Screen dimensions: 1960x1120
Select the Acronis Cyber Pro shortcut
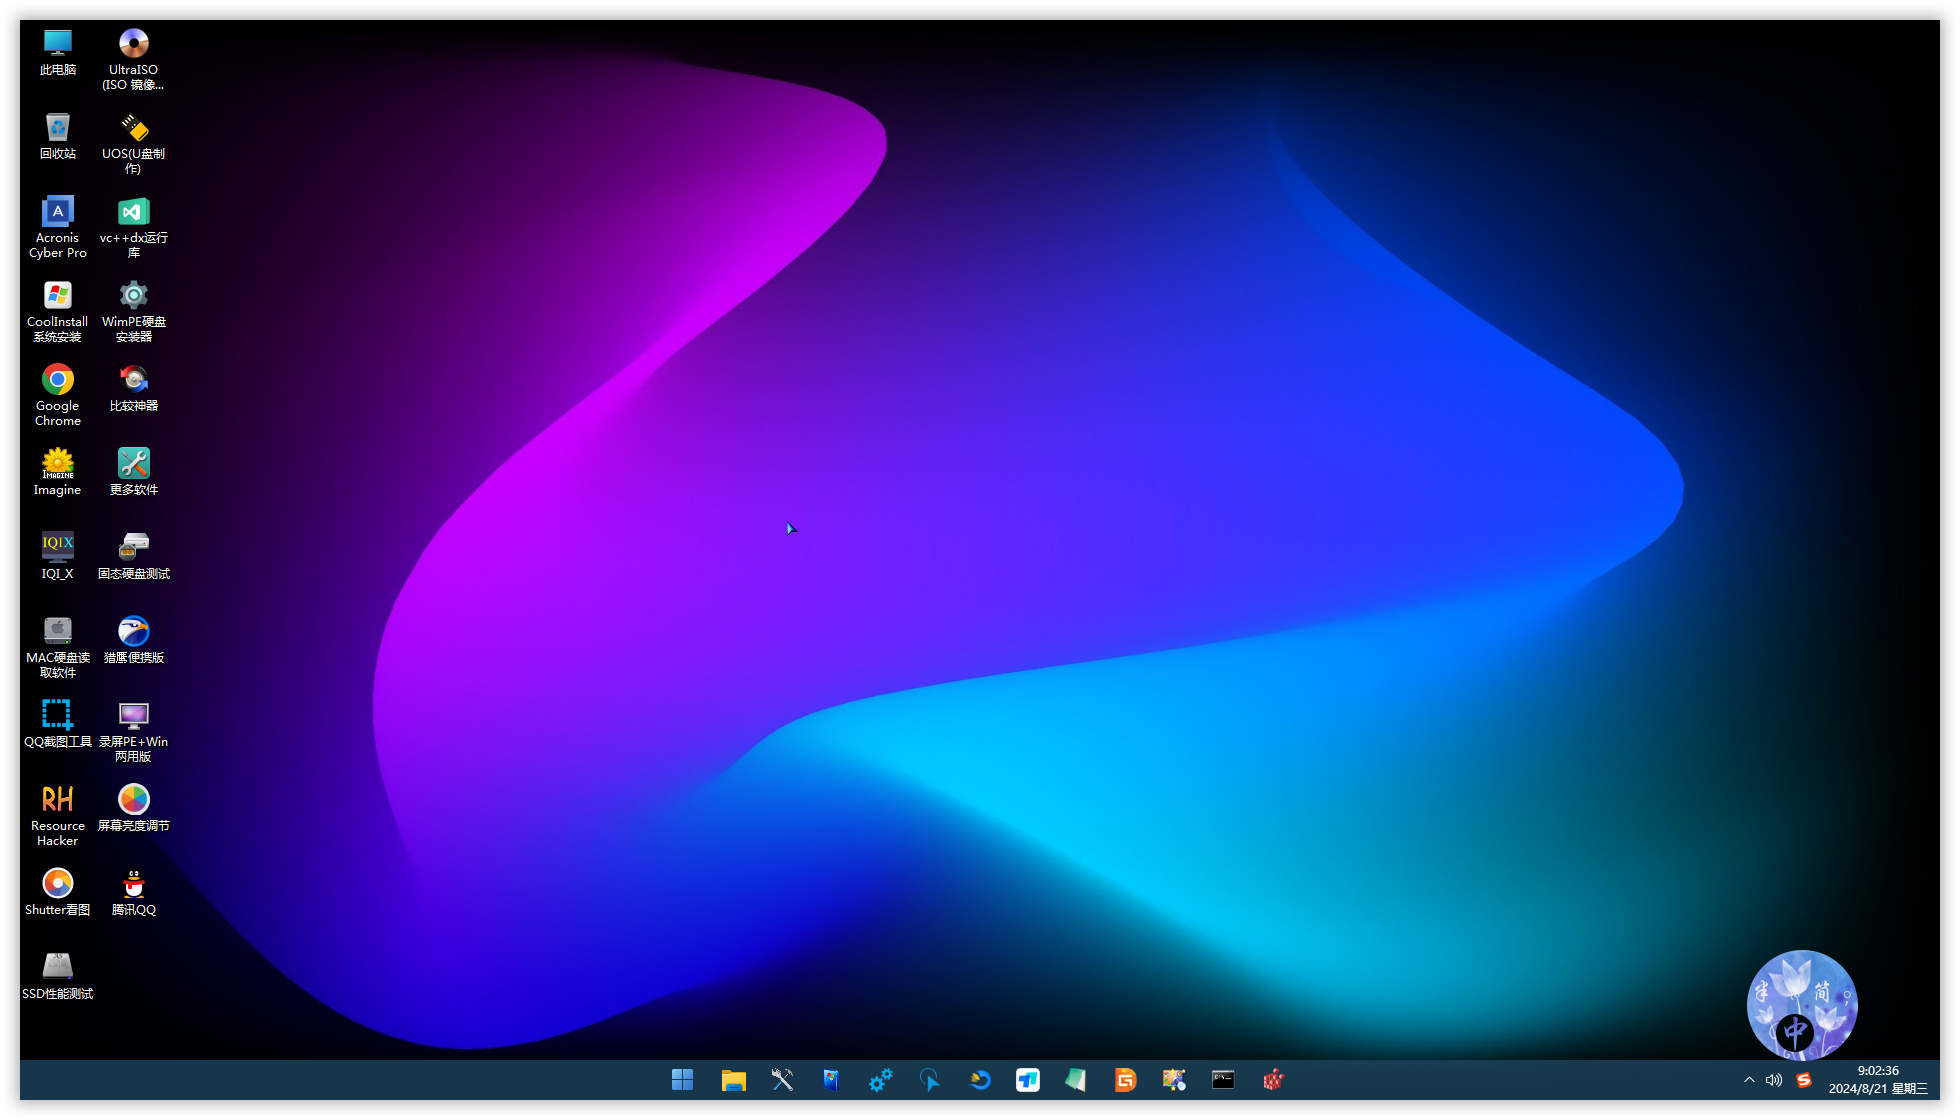coord(58,227)
